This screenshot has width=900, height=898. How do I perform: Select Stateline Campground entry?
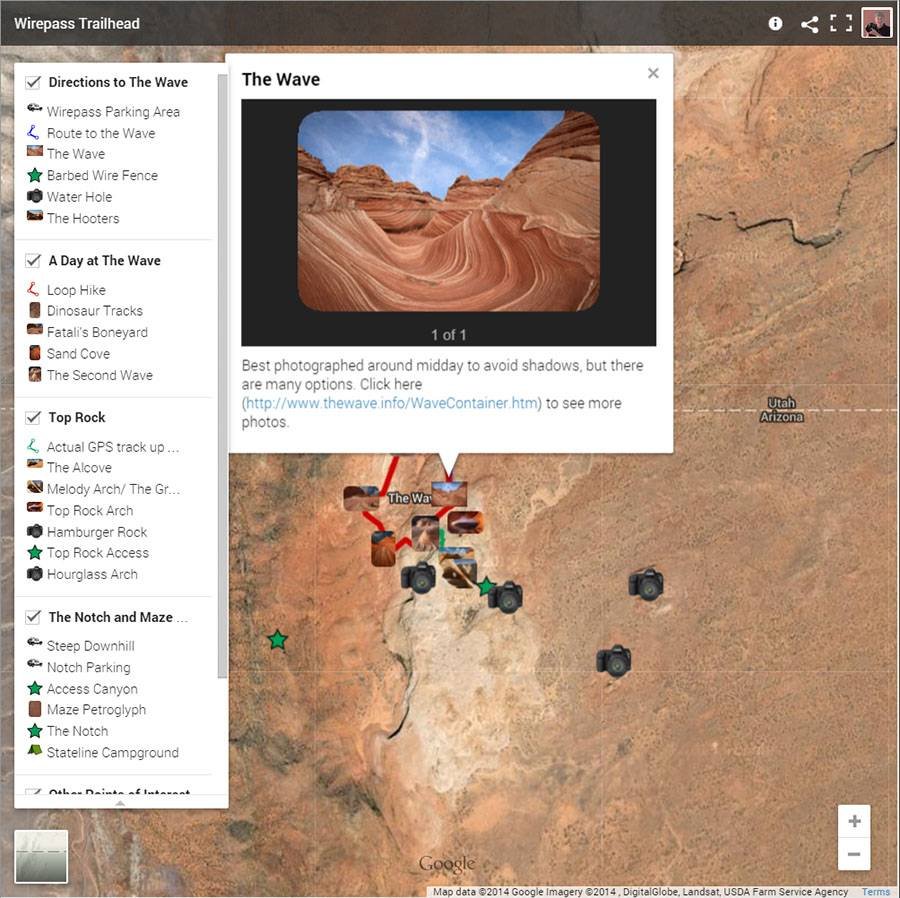pos(112,753)
